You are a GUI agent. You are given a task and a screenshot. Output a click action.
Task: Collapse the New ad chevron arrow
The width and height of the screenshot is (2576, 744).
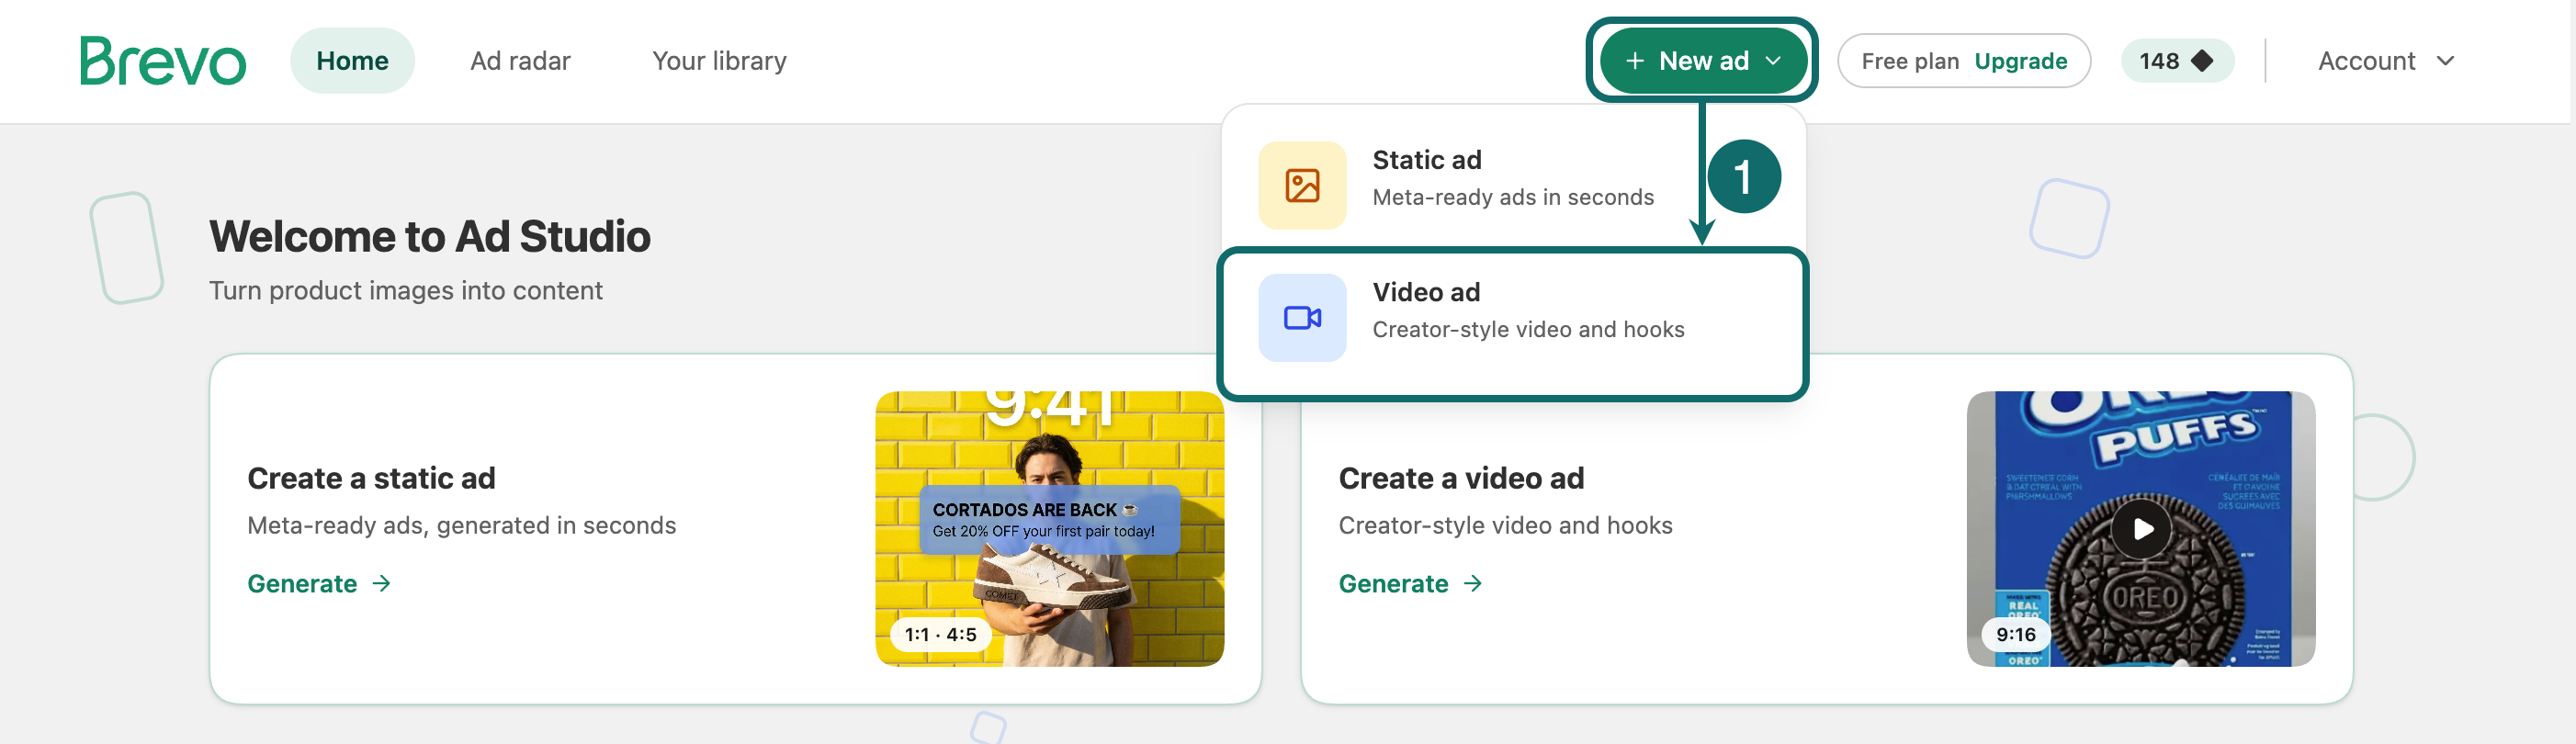[x=1773, y=61]
